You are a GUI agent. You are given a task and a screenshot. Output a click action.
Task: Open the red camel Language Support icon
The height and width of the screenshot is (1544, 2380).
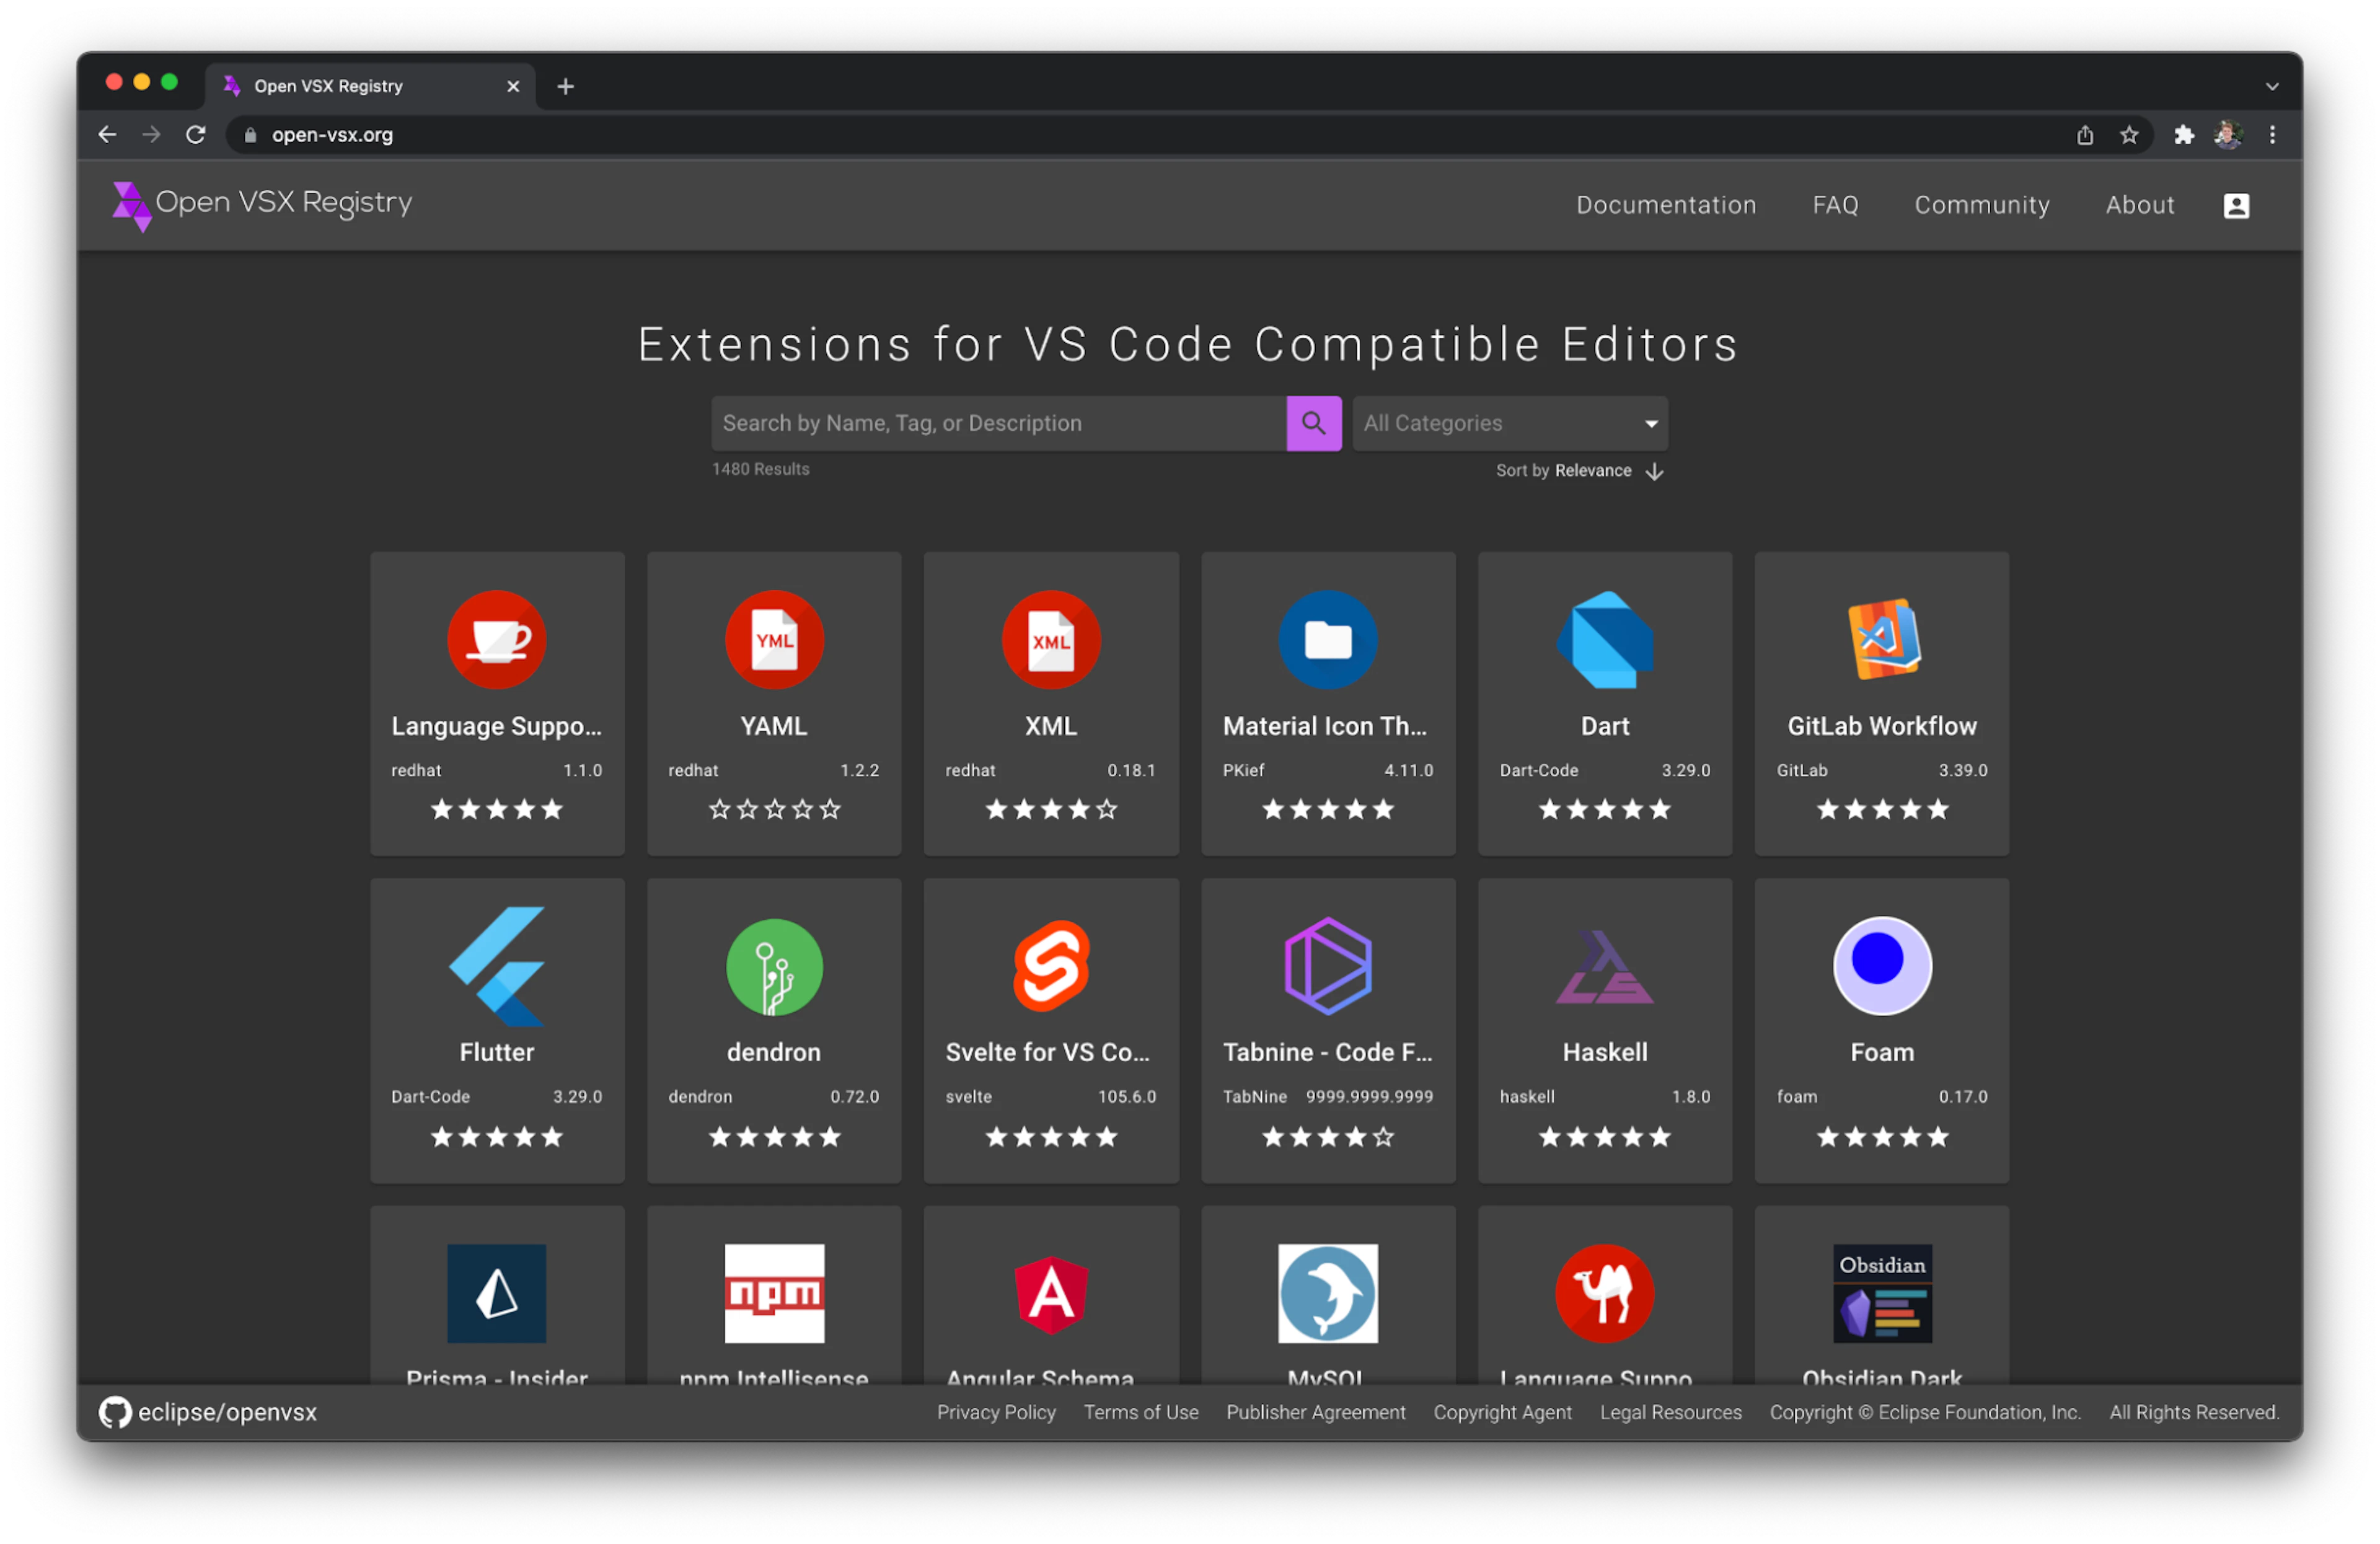pyautogui.click(x=1605, y=1293)
